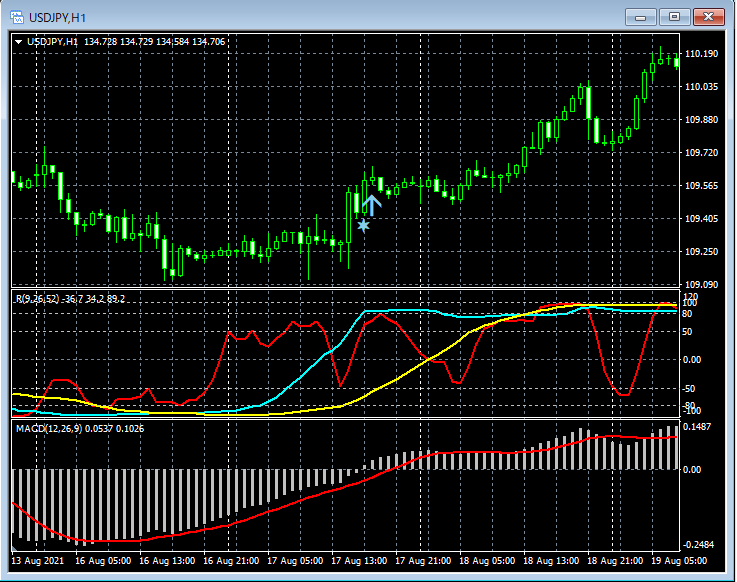Screen dimensions: 737x582
Task: Click the 16 Aug 05:00 time label
Action: point(103,561)
